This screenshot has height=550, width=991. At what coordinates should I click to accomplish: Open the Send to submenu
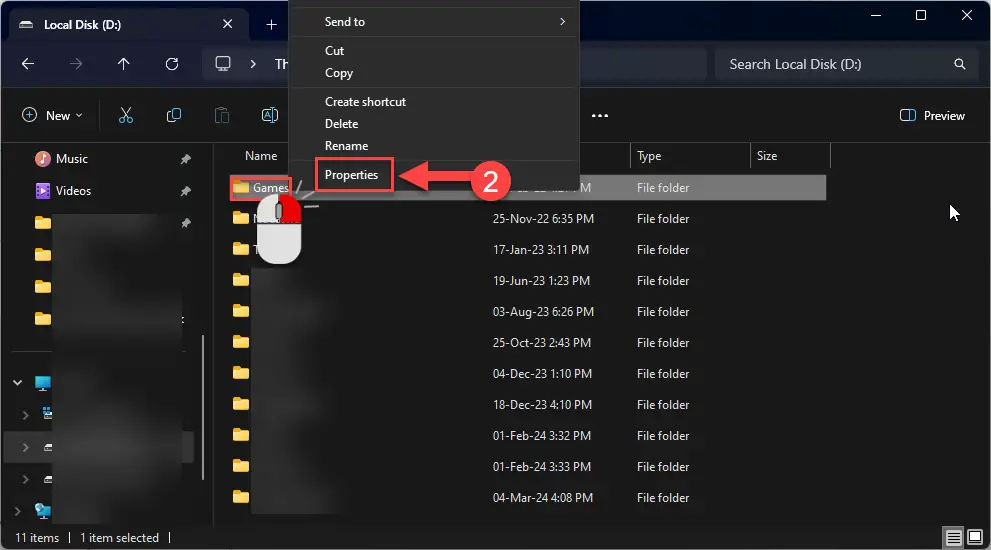(434, 21)
